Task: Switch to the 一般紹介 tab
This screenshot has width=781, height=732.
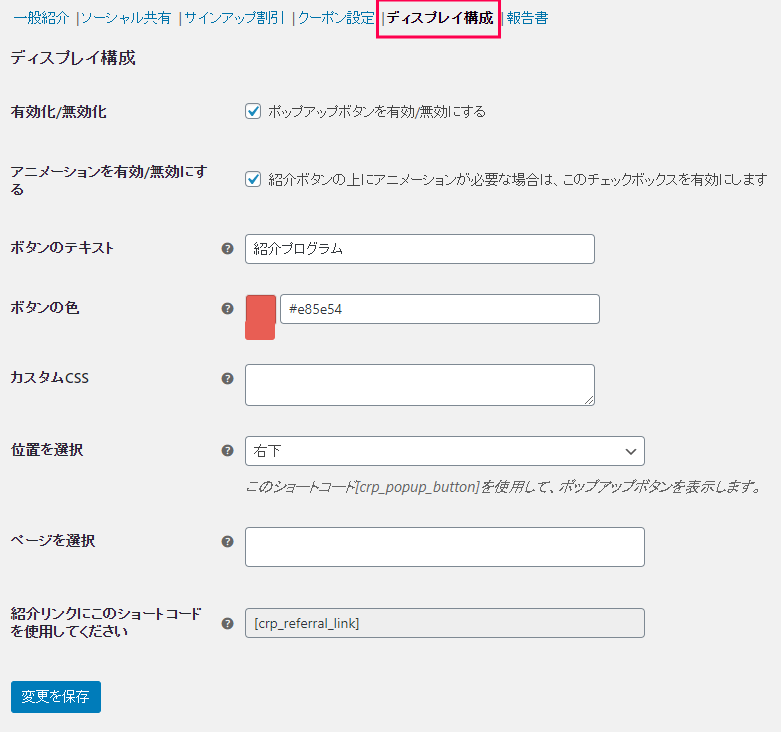Action: point(41,18)
